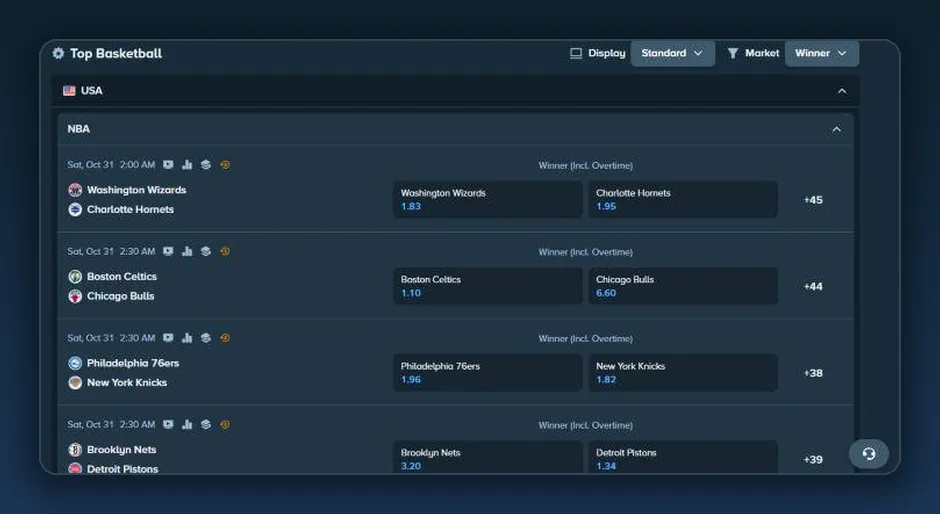The height and width of the screenshot is (514, 940).
Task: Click the New York Knicks team logo
Action: pos(75,383)
